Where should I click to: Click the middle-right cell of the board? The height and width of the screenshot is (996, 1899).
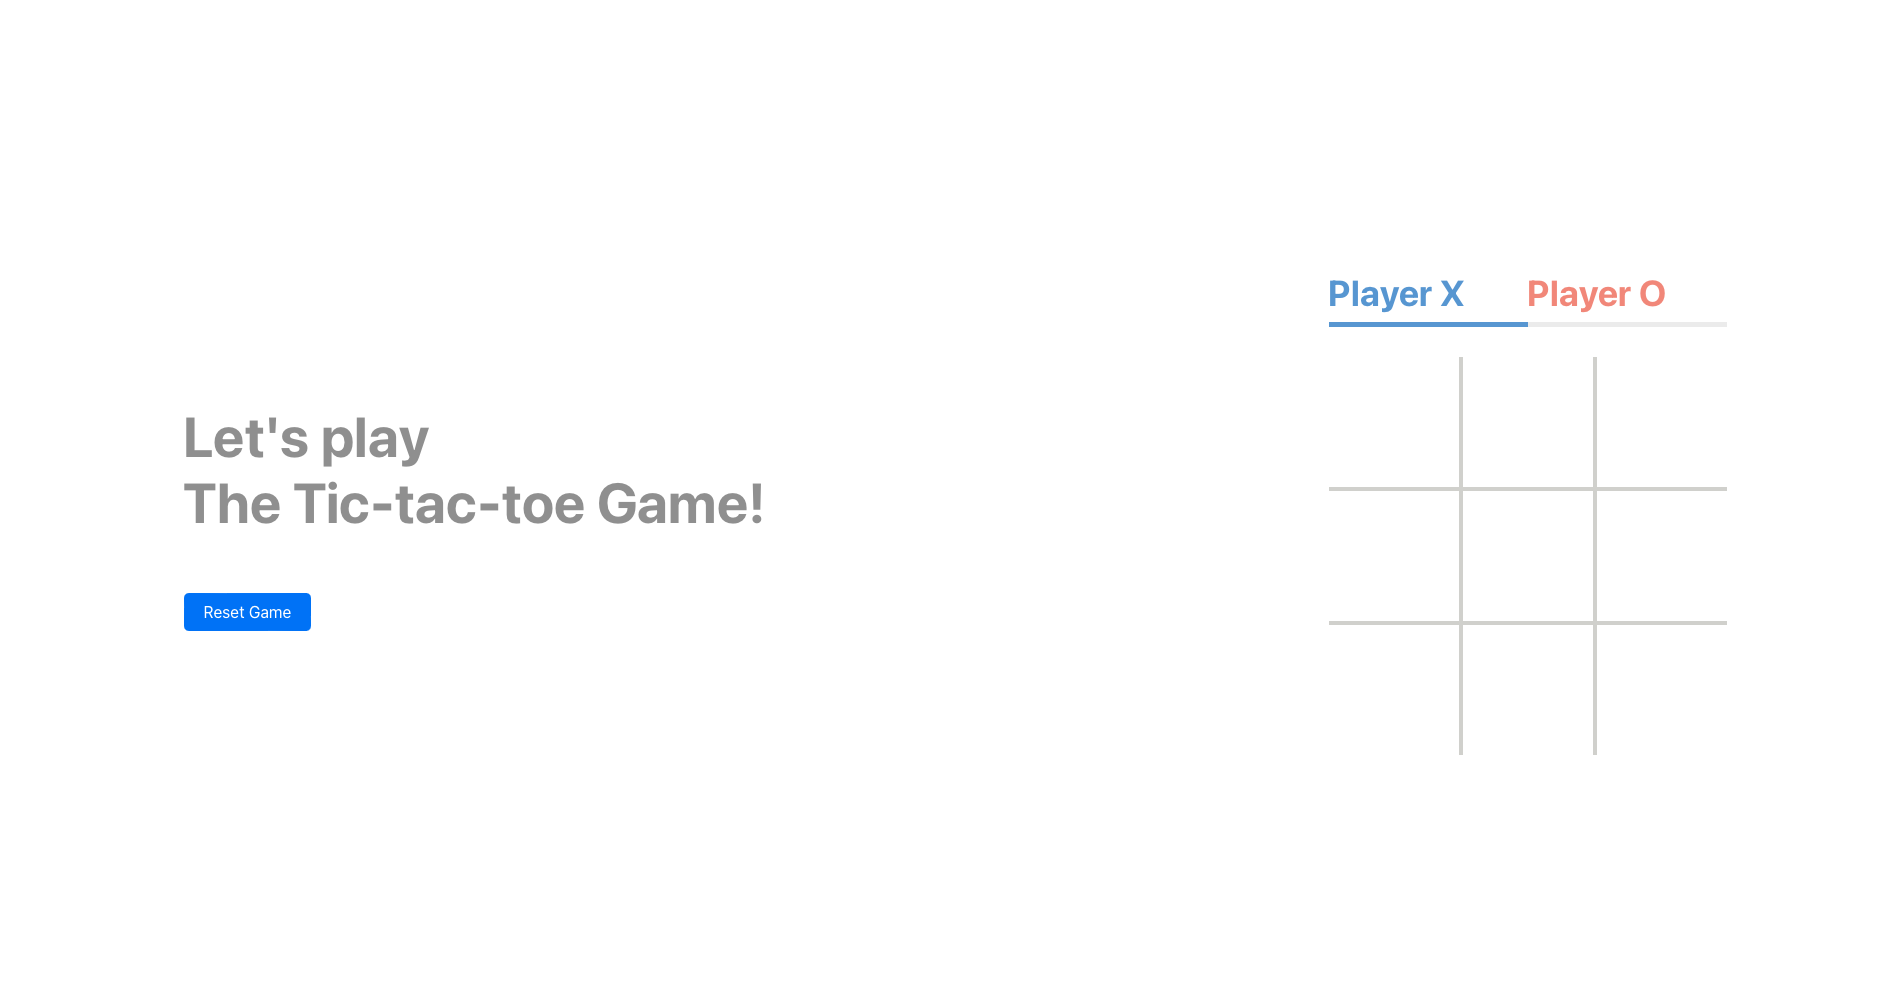tap(1660, 556)
